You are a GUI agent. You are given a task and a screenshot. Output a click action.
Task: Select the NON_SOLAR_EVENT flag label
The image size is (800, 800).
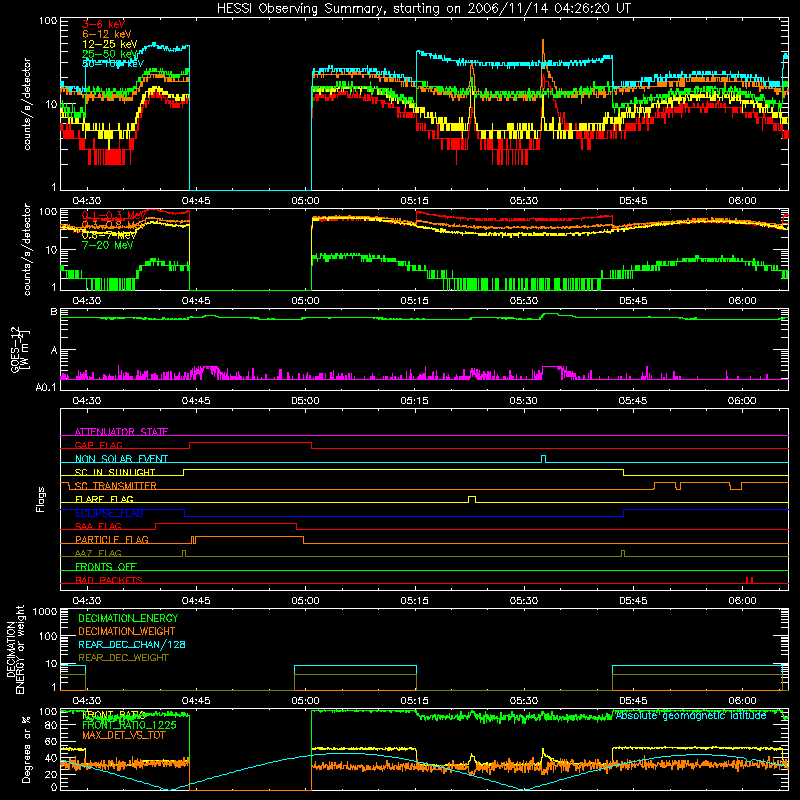[x=121, y=459]
